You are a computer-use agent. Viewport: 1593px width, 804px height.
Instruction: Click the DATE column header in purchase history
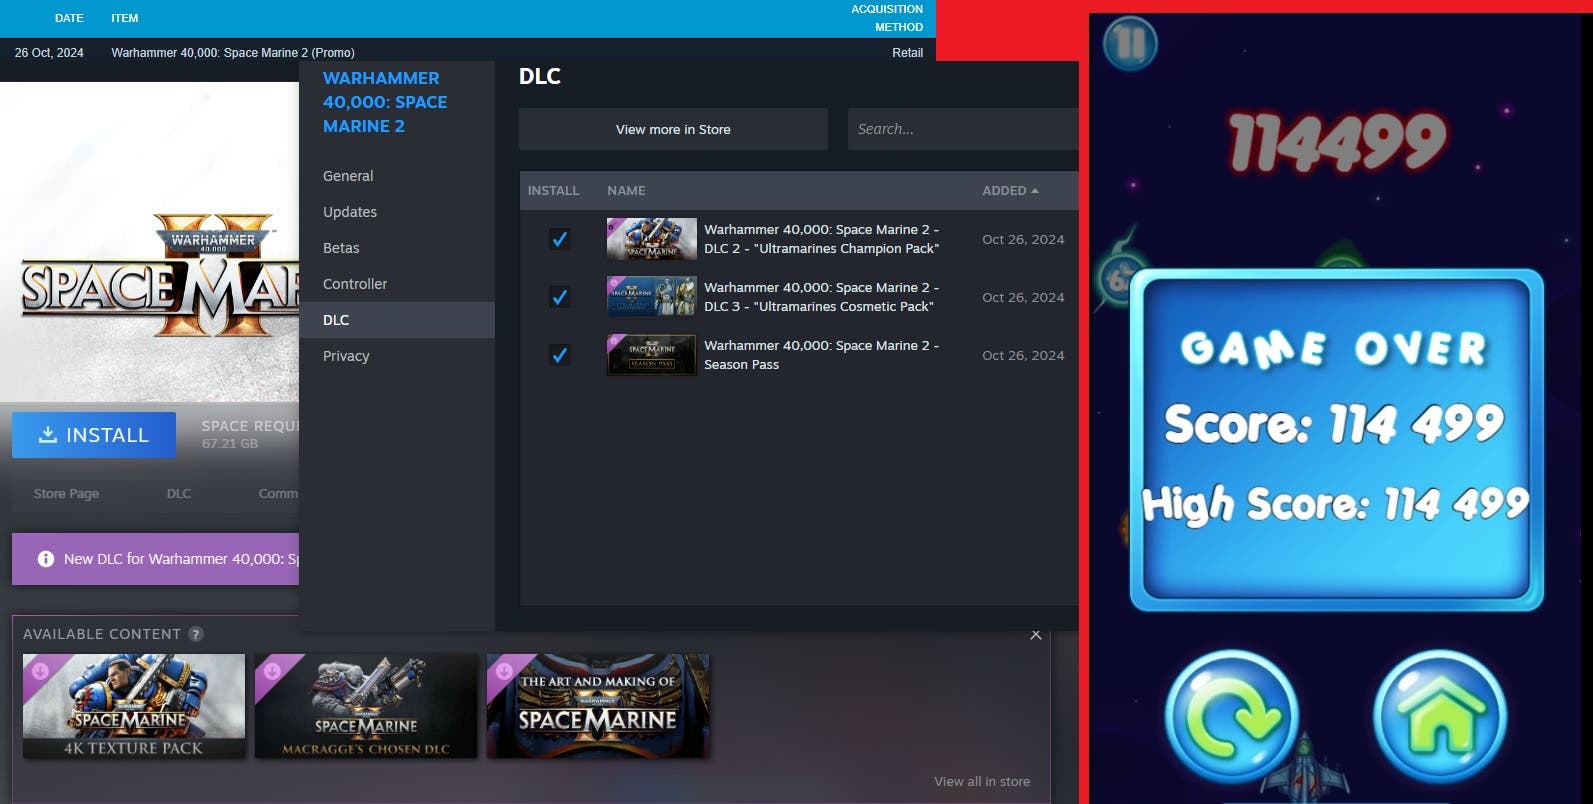(x=69, y=18)
